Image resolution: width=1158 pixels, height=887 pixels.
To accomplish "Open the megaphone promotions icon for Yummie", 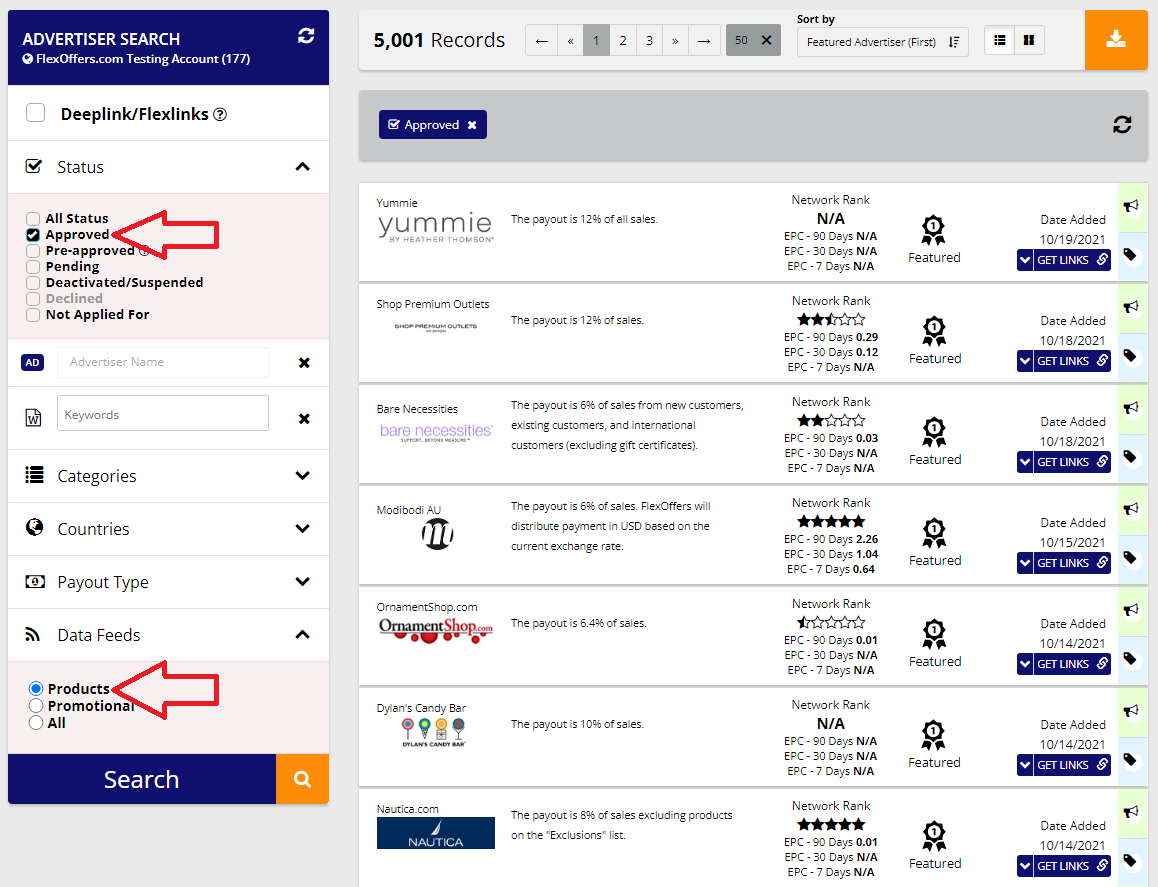I will coord(1131,206).
